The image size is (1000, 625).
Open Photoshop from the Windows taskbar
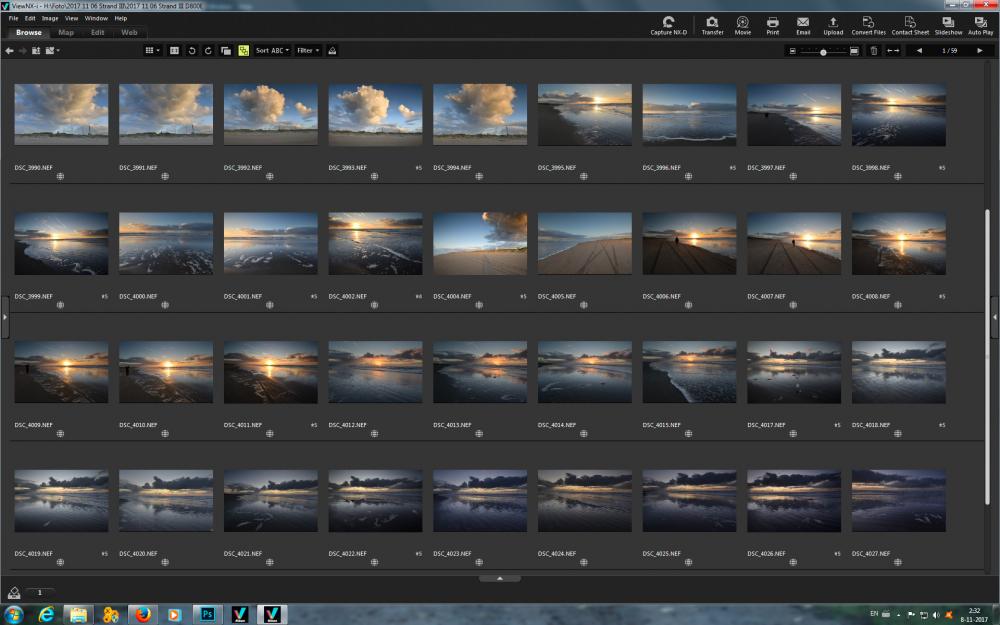(x=207, y=614)
